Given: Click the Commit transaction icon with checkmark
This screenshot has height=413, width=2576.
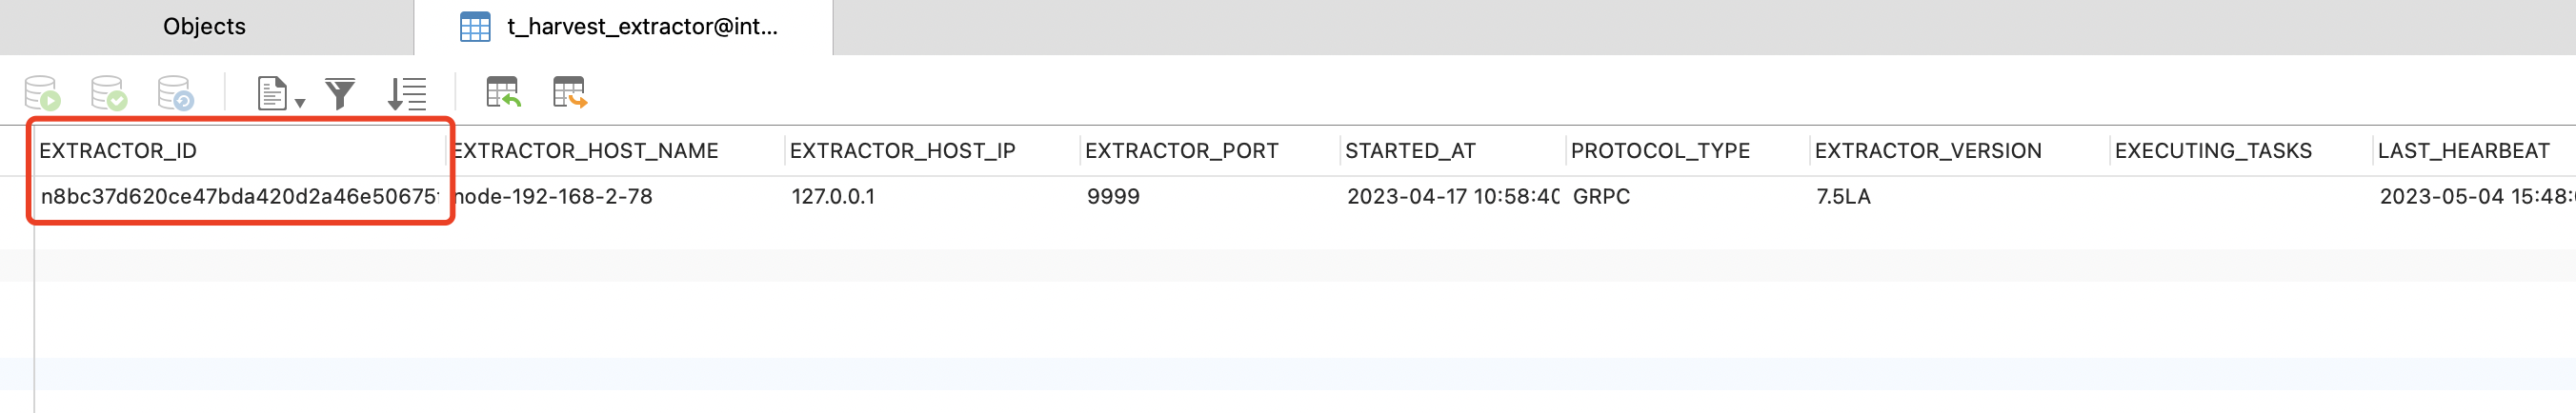Looking at the screenshot, I should click(x=108, y=93).
